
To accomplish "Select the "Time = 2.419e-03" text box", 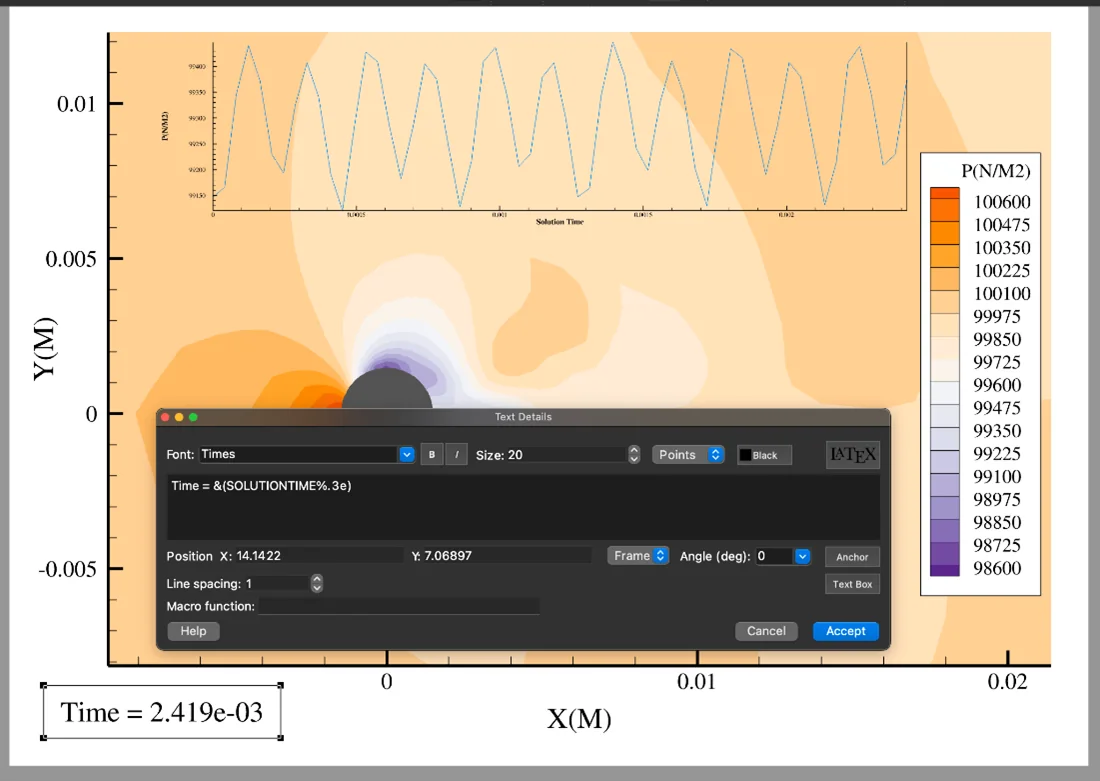I will click(x=162, y=712).
